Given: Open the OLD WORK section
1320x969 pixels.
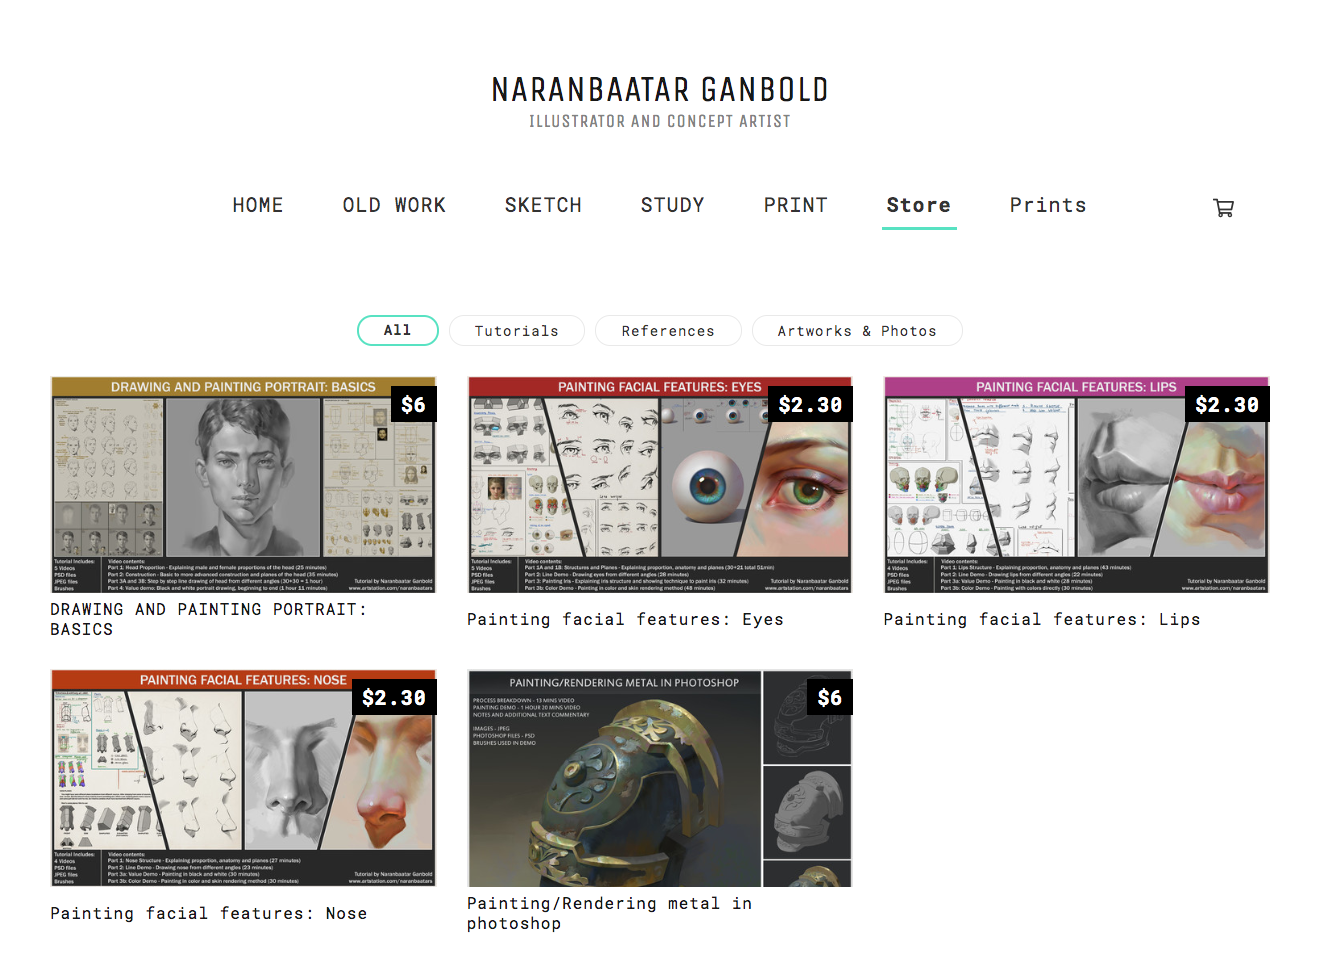Looking at the screenshot, I should point(394,205).
